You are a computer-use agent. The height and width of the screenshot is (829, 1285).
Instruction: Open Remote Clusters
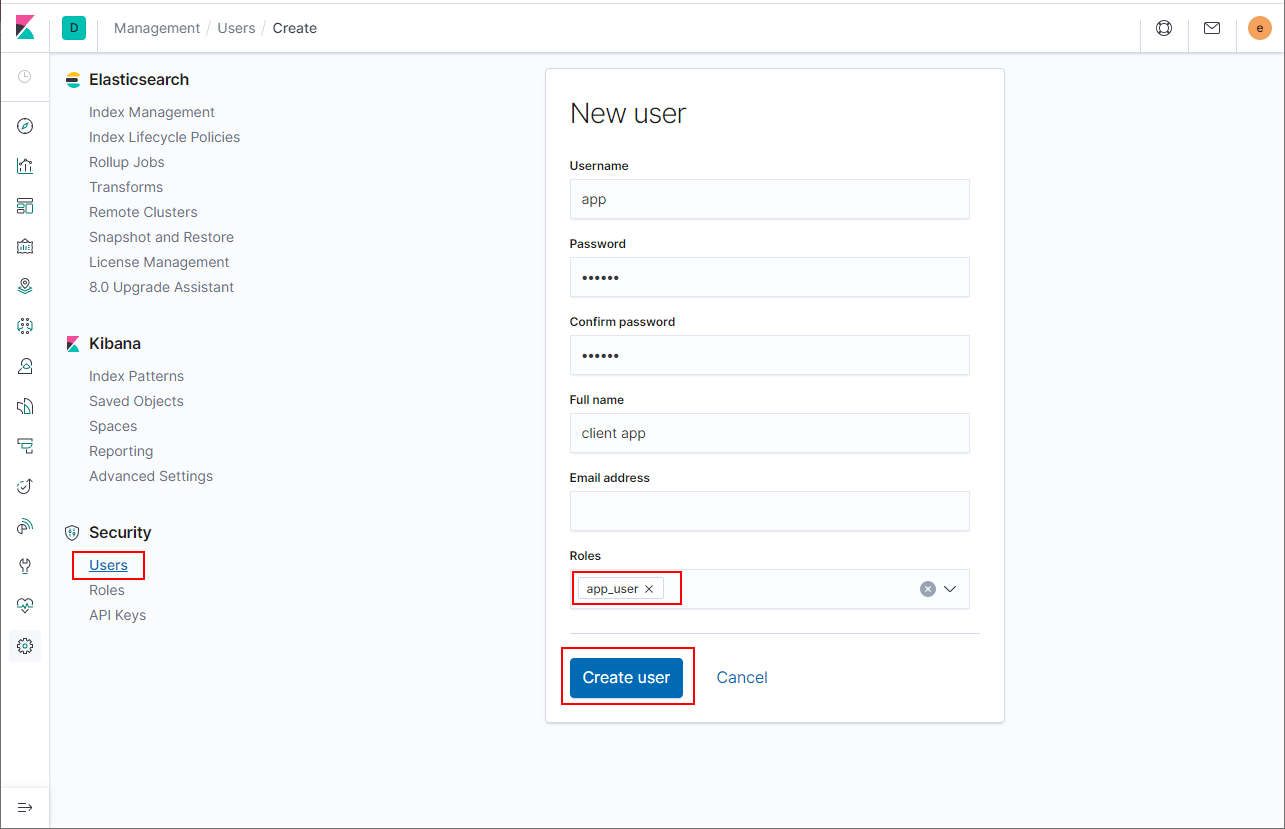click(x=143, y=212)
